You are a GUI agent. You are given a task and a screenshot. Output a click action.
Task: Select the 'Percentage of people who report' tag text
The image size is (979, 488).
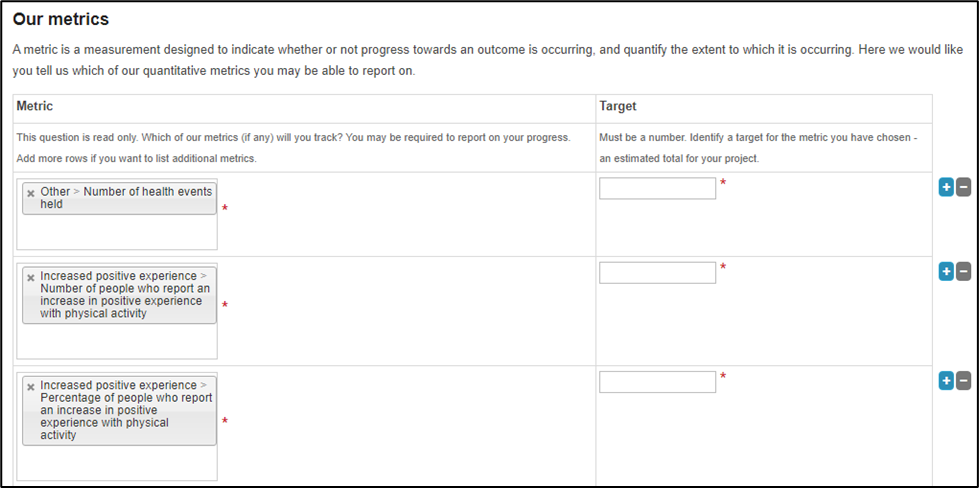click(126, 410)
